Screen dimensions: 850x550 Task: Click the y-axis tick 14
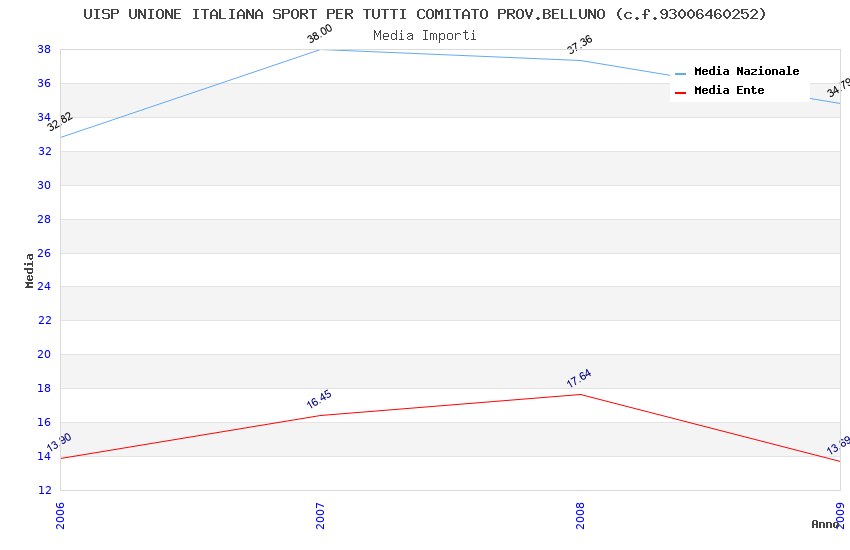[44, 456]
